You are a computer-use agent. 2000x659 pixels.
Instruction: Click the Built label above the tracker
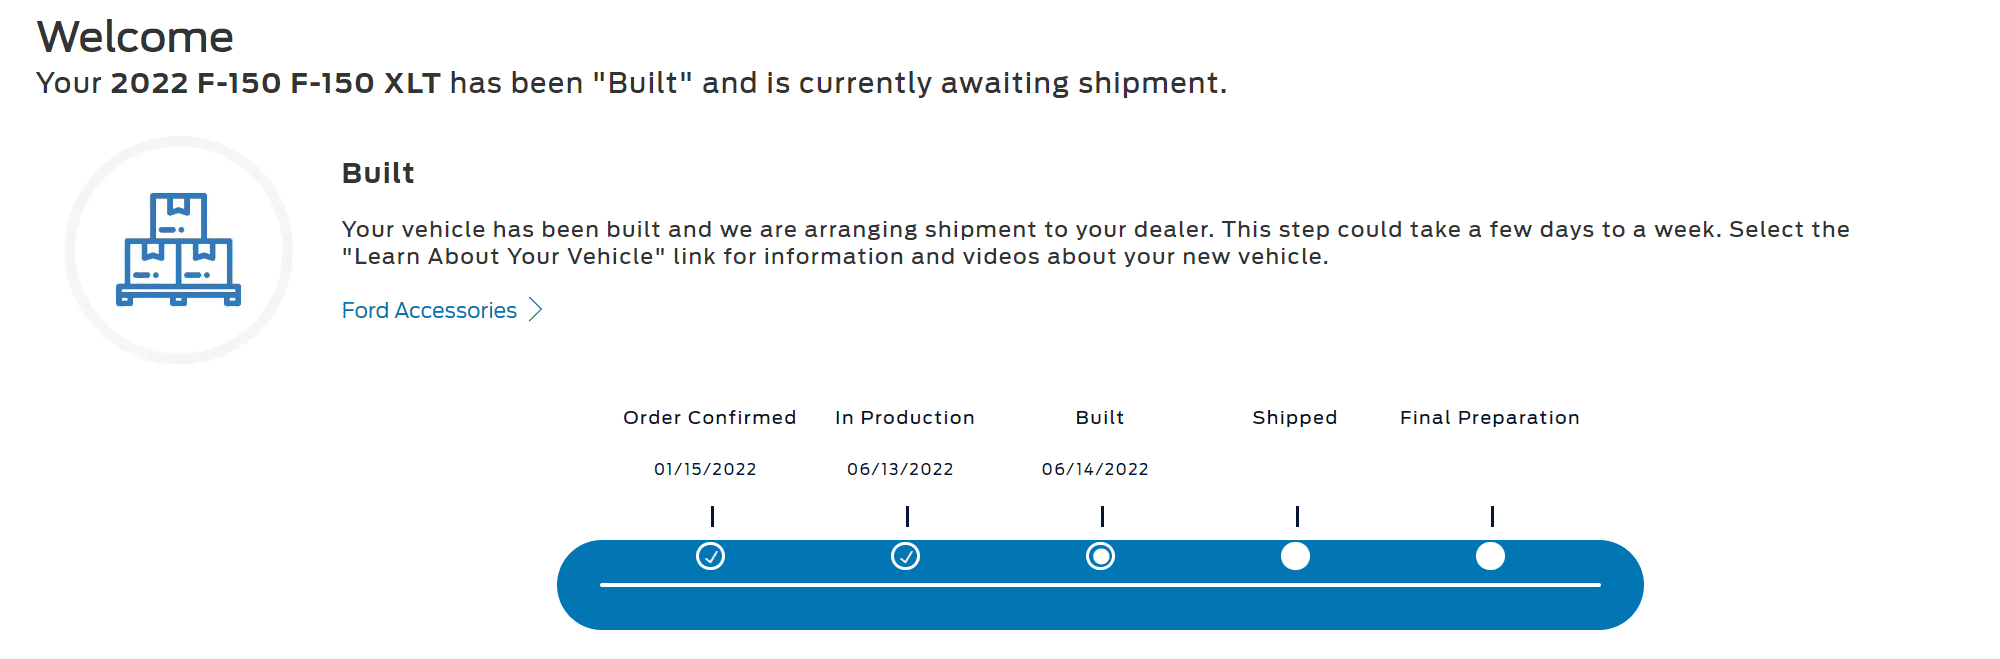[1099, 417]
